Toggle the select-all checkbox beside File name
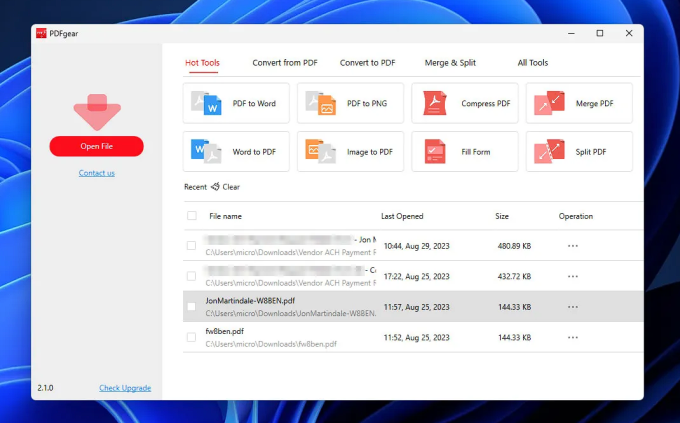The image size is (680, 423). (192, 216)
